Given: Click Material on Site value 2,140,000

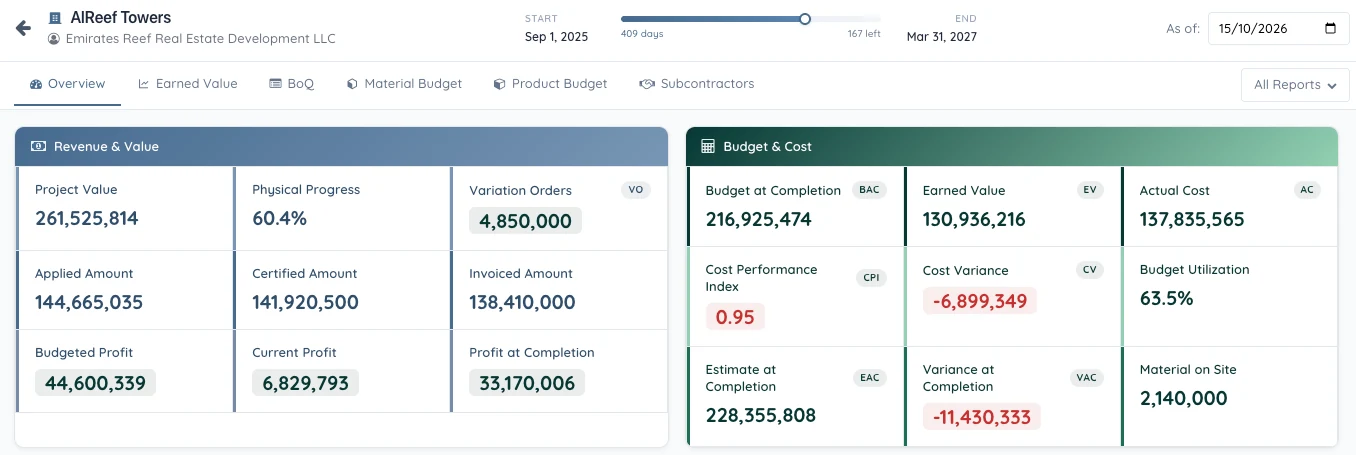Looking at the screenshot, I should 1184,398.
